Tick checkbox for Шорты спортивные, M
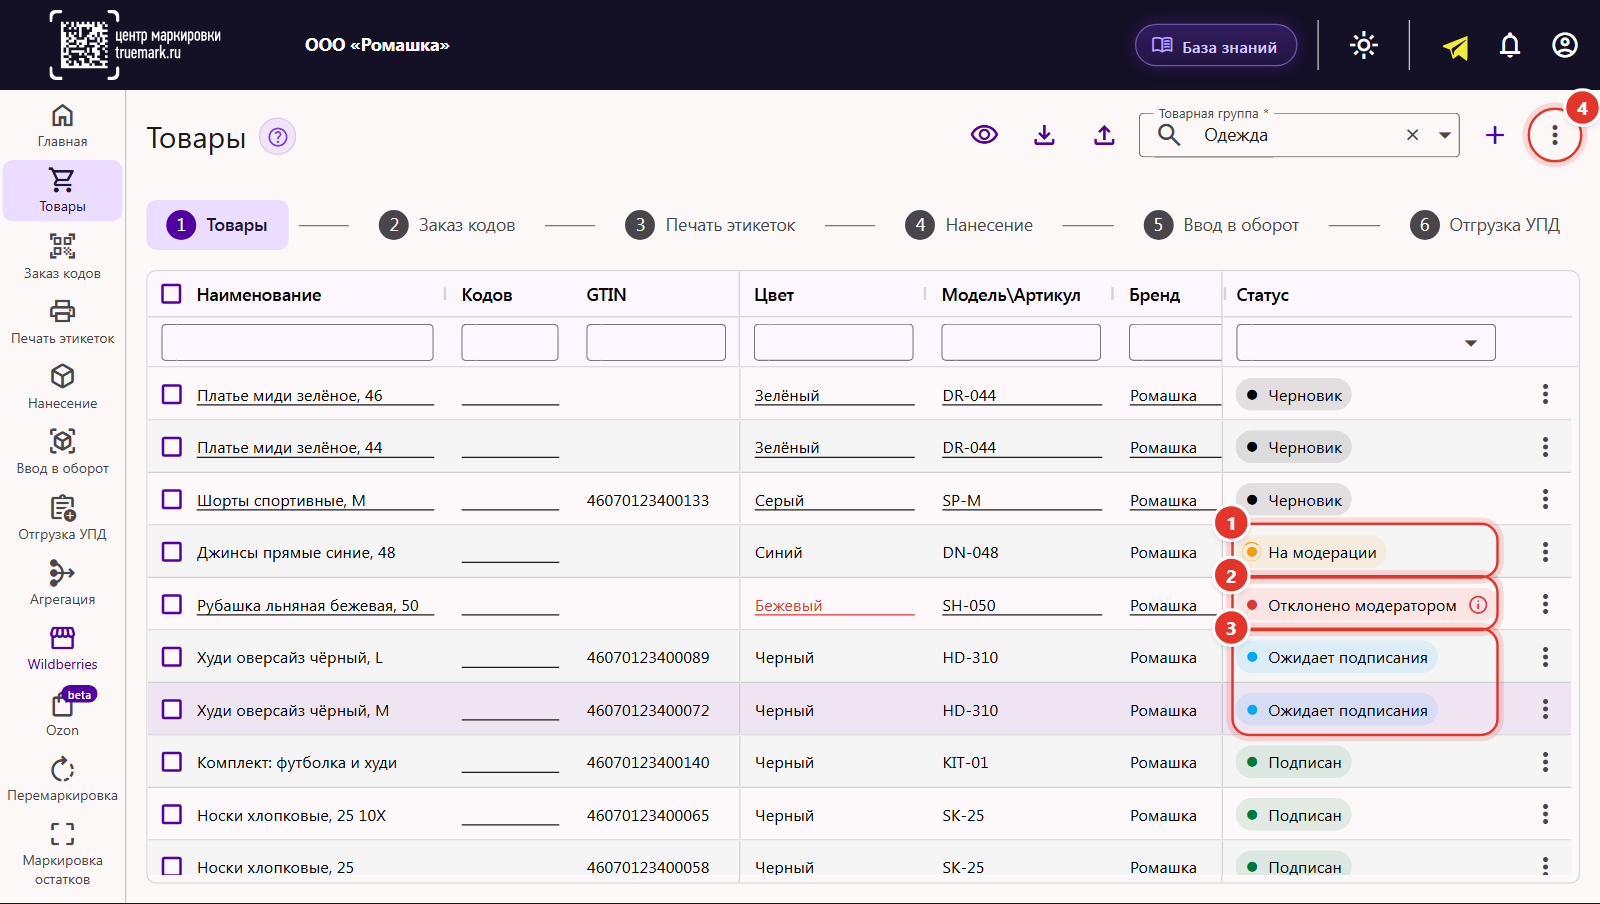The height and width of the screenshot is (904, 1600). point(172,499)
